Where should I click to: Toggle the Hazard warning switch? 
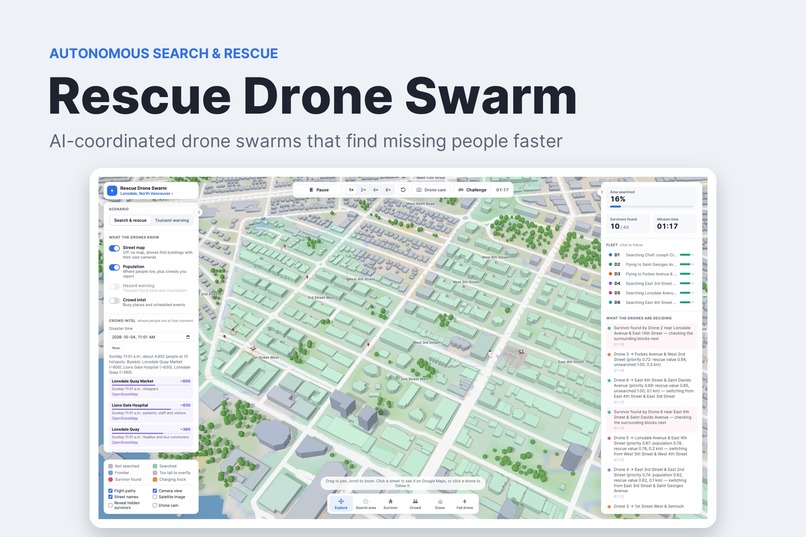[x=114, y=286]
